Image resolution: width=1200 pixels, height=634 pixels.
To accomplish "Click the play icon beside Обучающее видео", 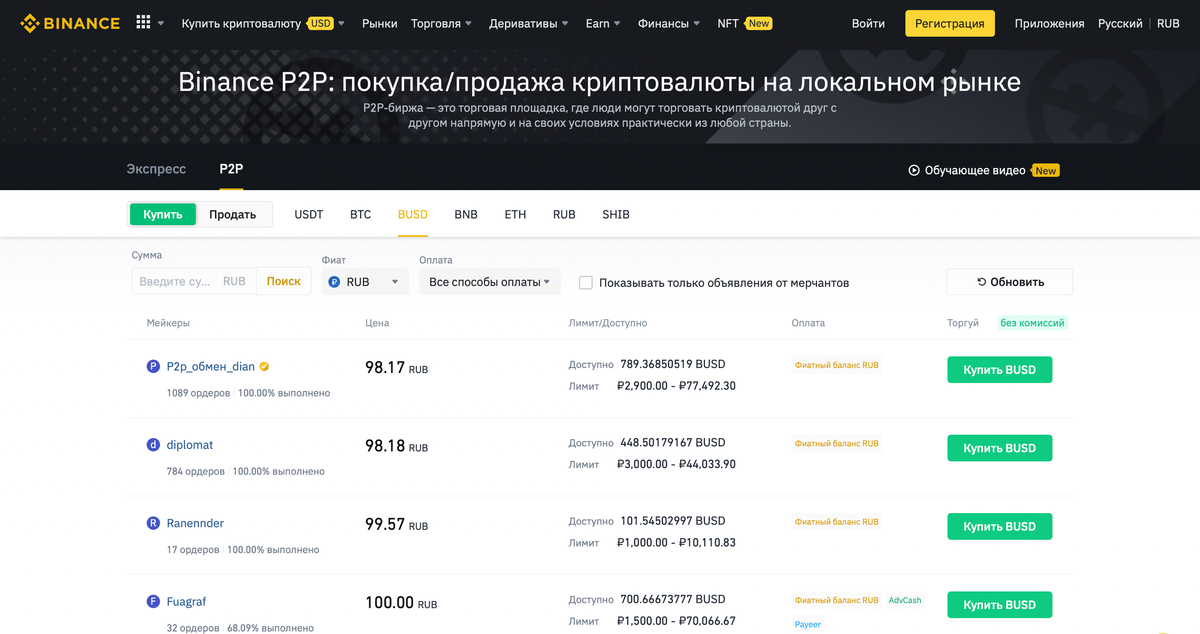I will 914,170.
